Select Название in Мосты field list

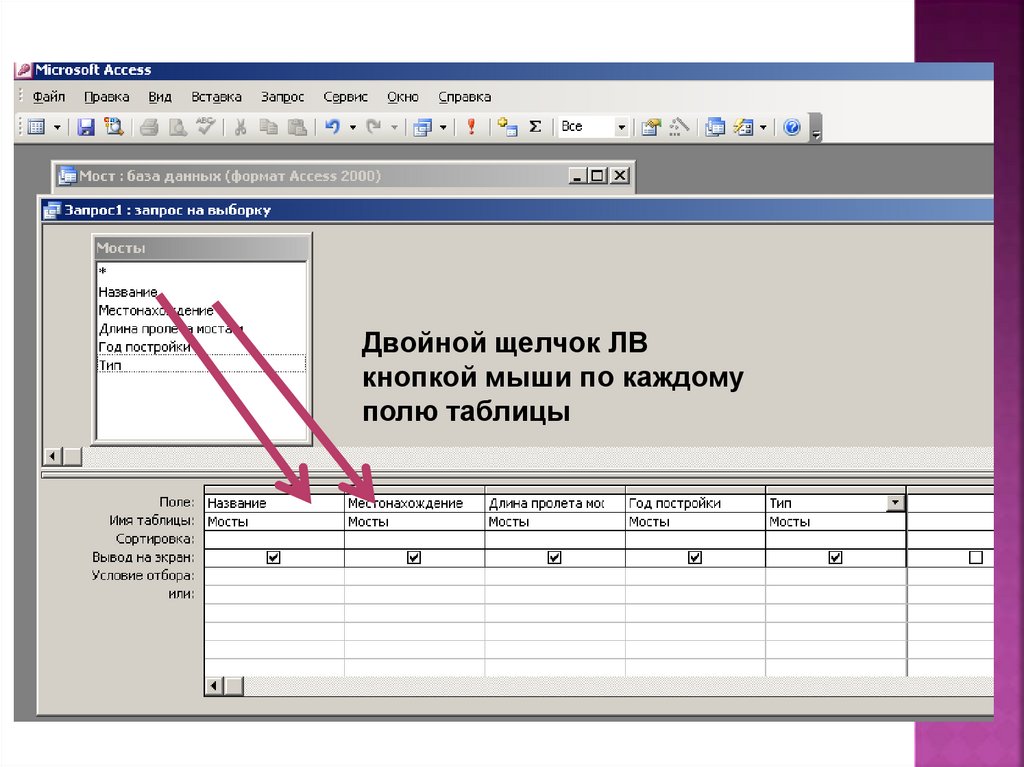point(200,292)
